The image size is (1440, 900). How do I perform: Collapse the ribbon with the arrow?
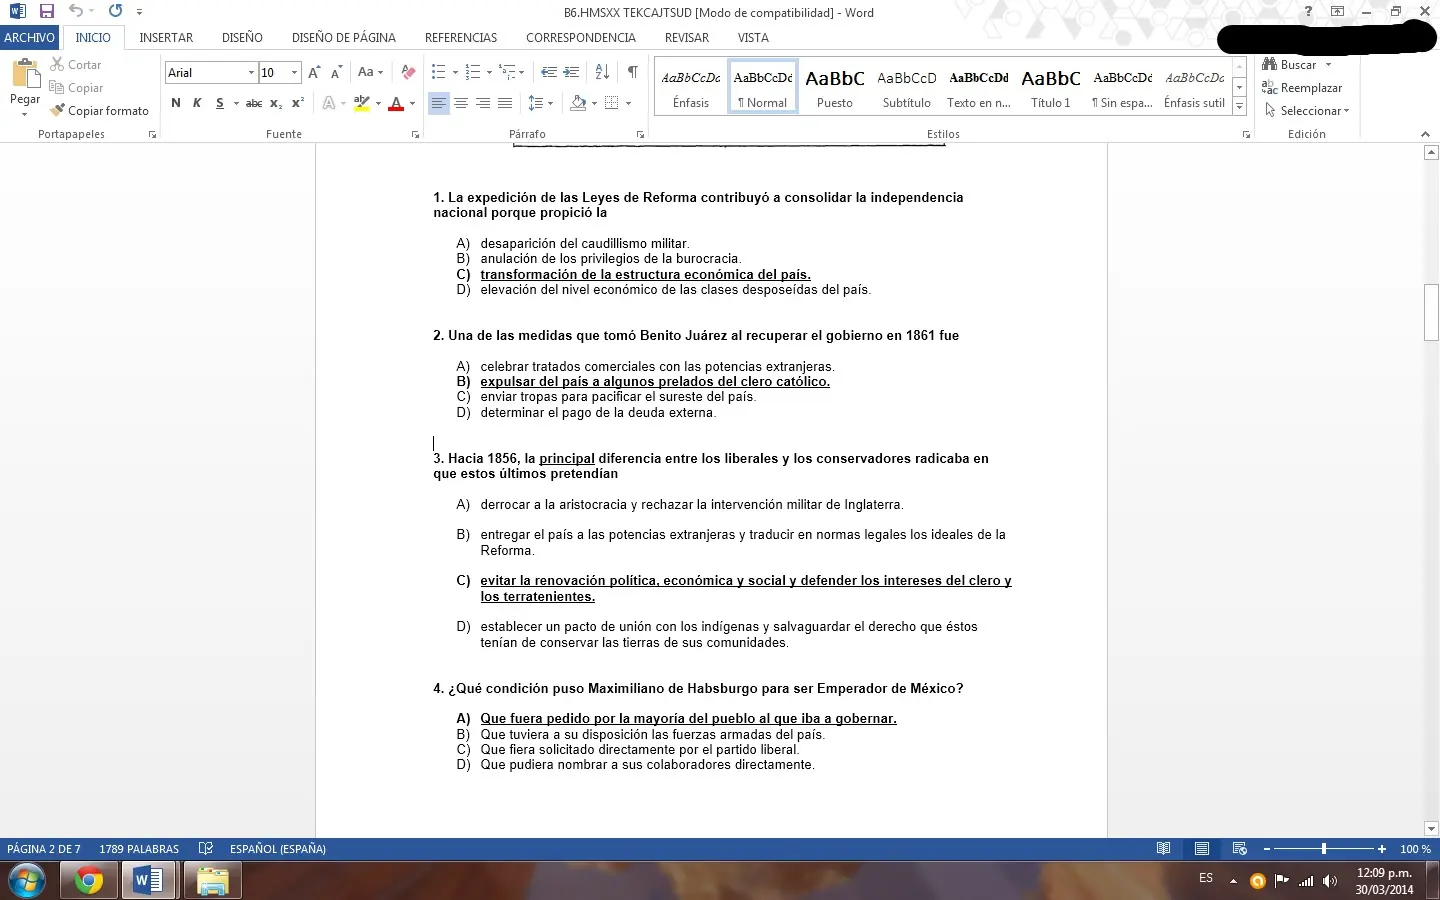pyautogui.click(x=1425, y=134)
